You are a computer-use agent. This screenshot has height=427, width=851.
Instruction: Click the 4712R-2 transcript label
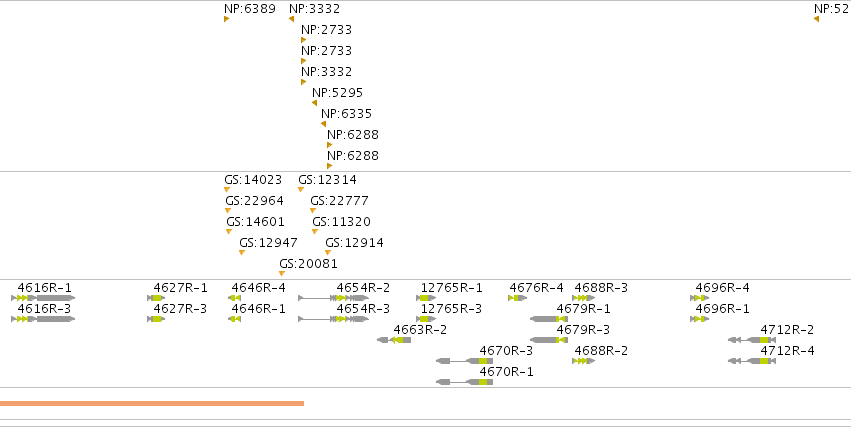(x=787, y=330)
